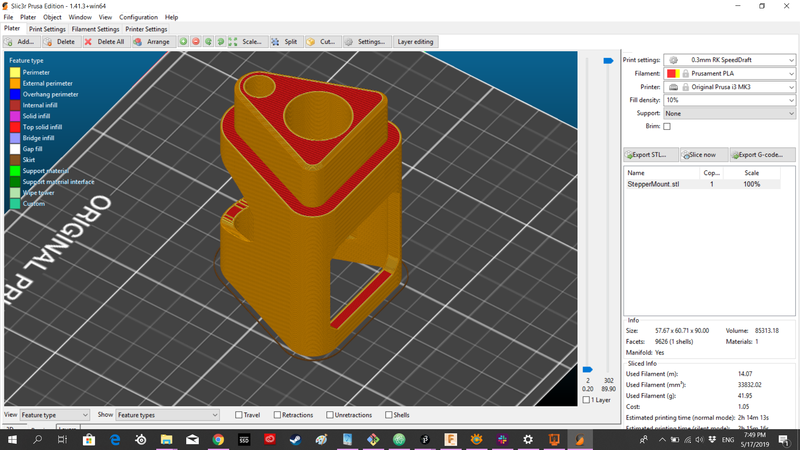Click Slice now button

click(x=704, y=155)
